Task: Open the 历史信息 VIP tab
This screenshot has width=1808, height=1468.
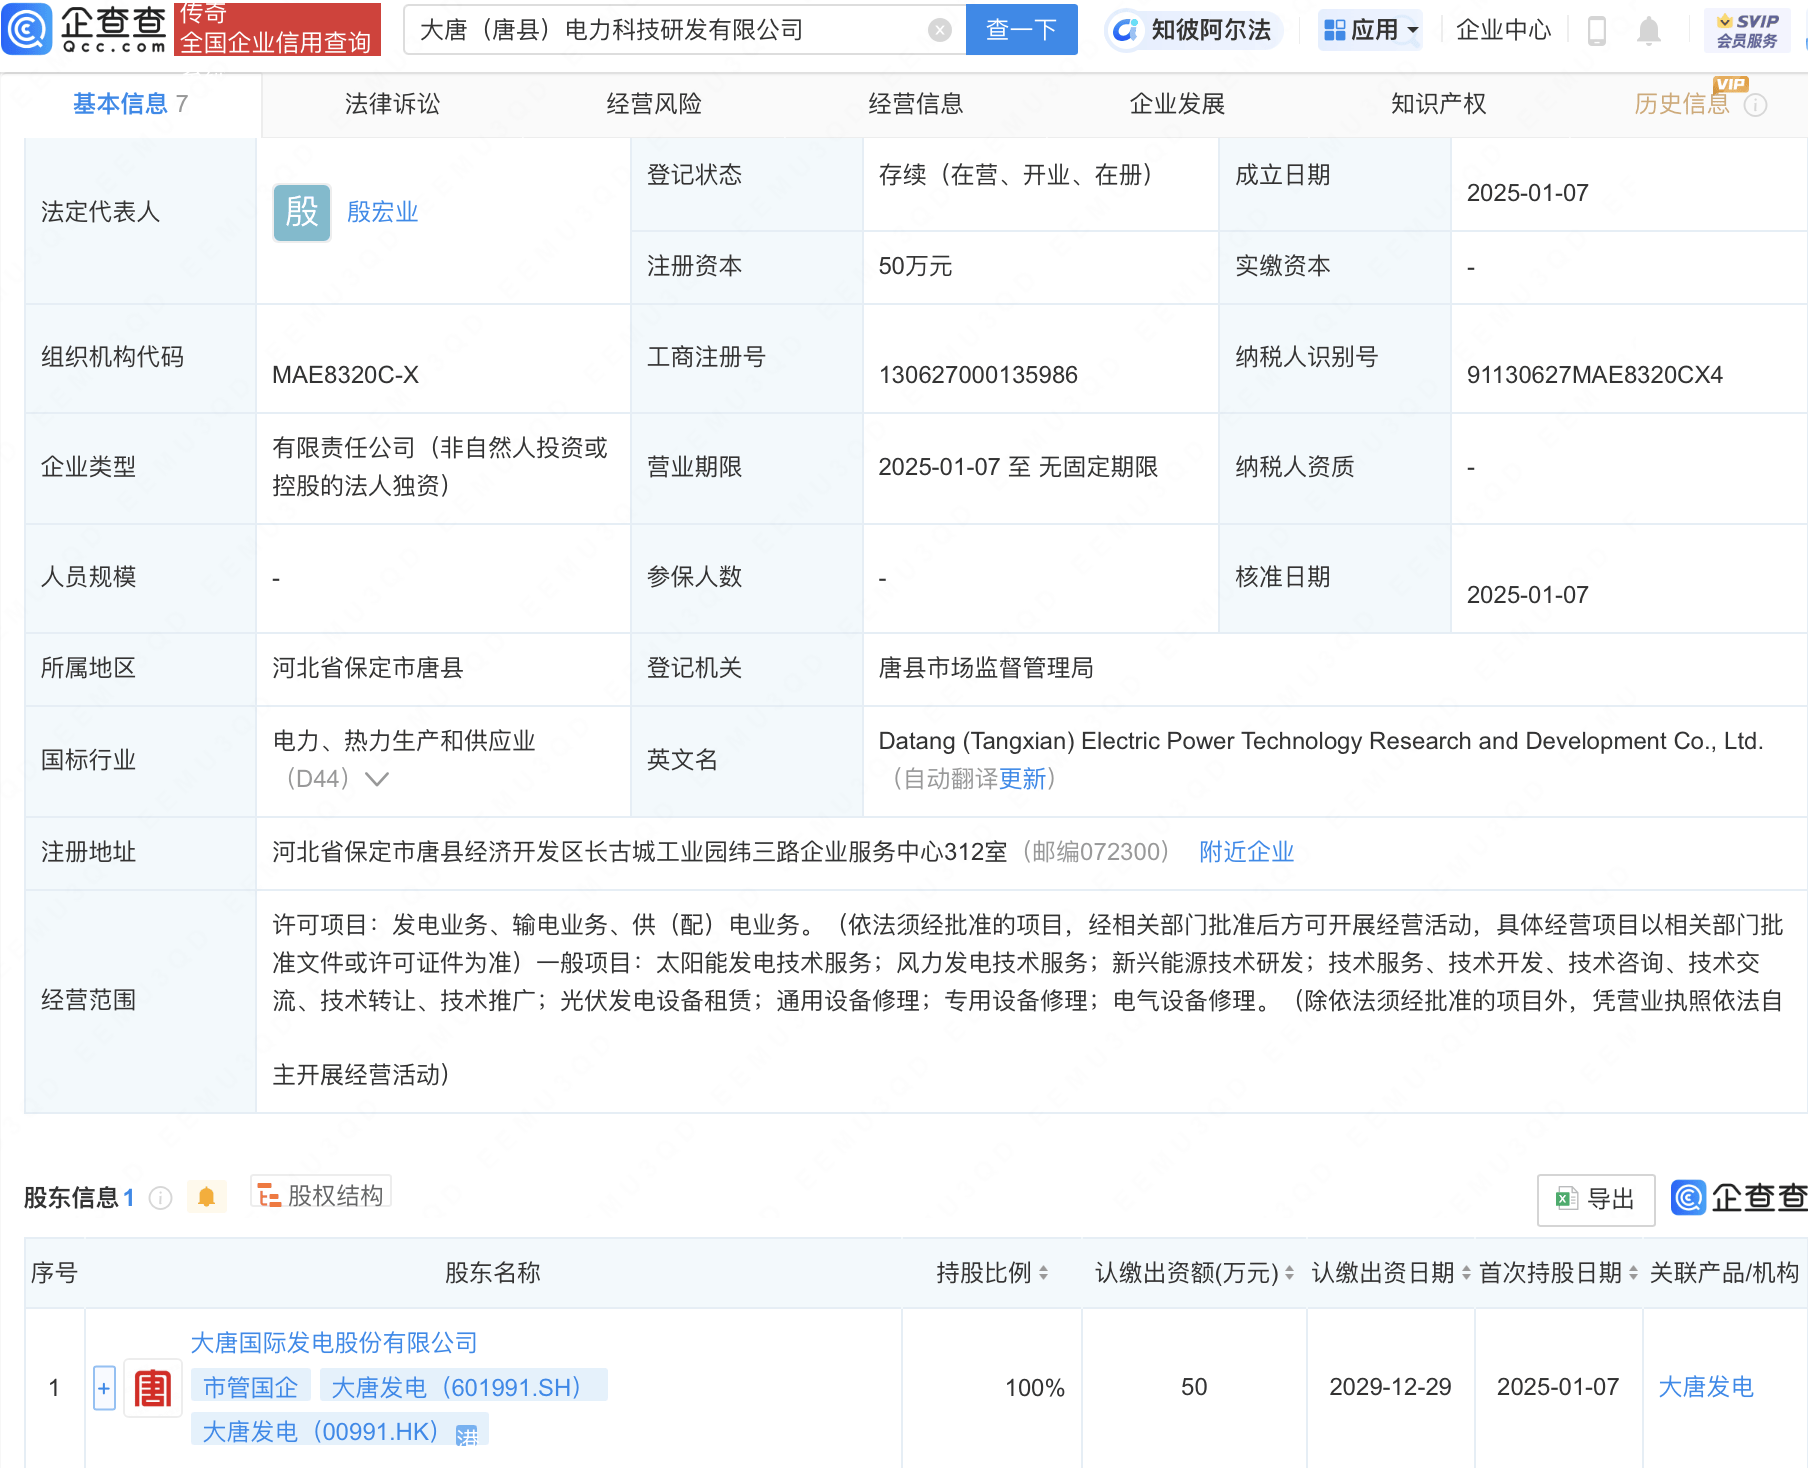Action: coord(1680,103)
